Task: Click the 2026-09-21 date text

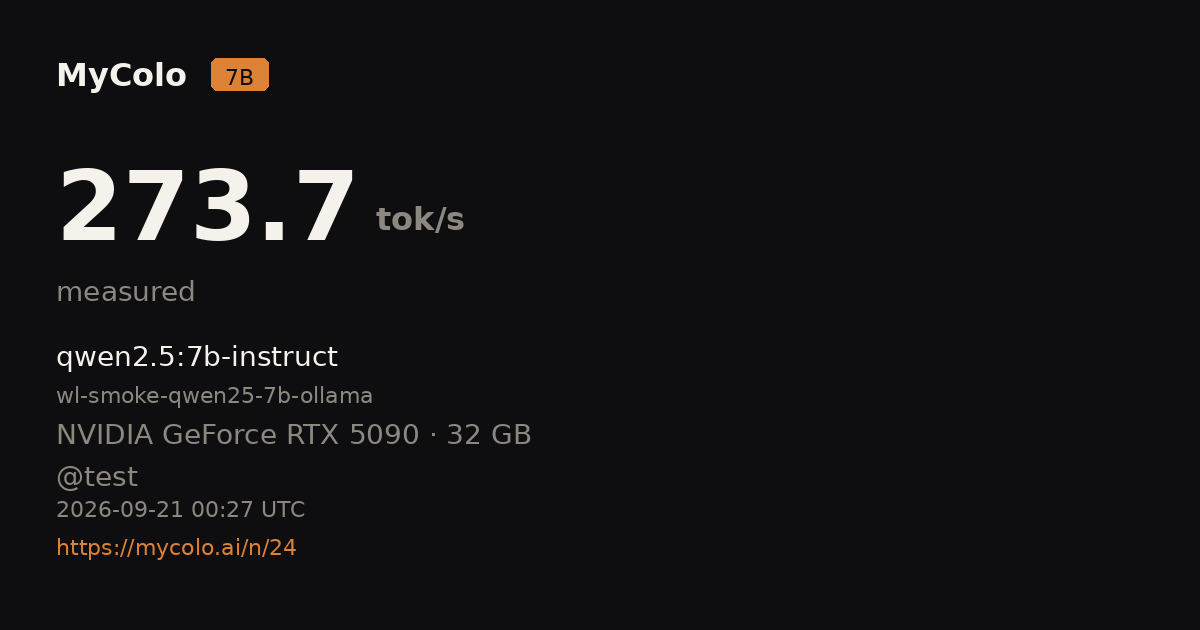Action: (x=120, y=510)
